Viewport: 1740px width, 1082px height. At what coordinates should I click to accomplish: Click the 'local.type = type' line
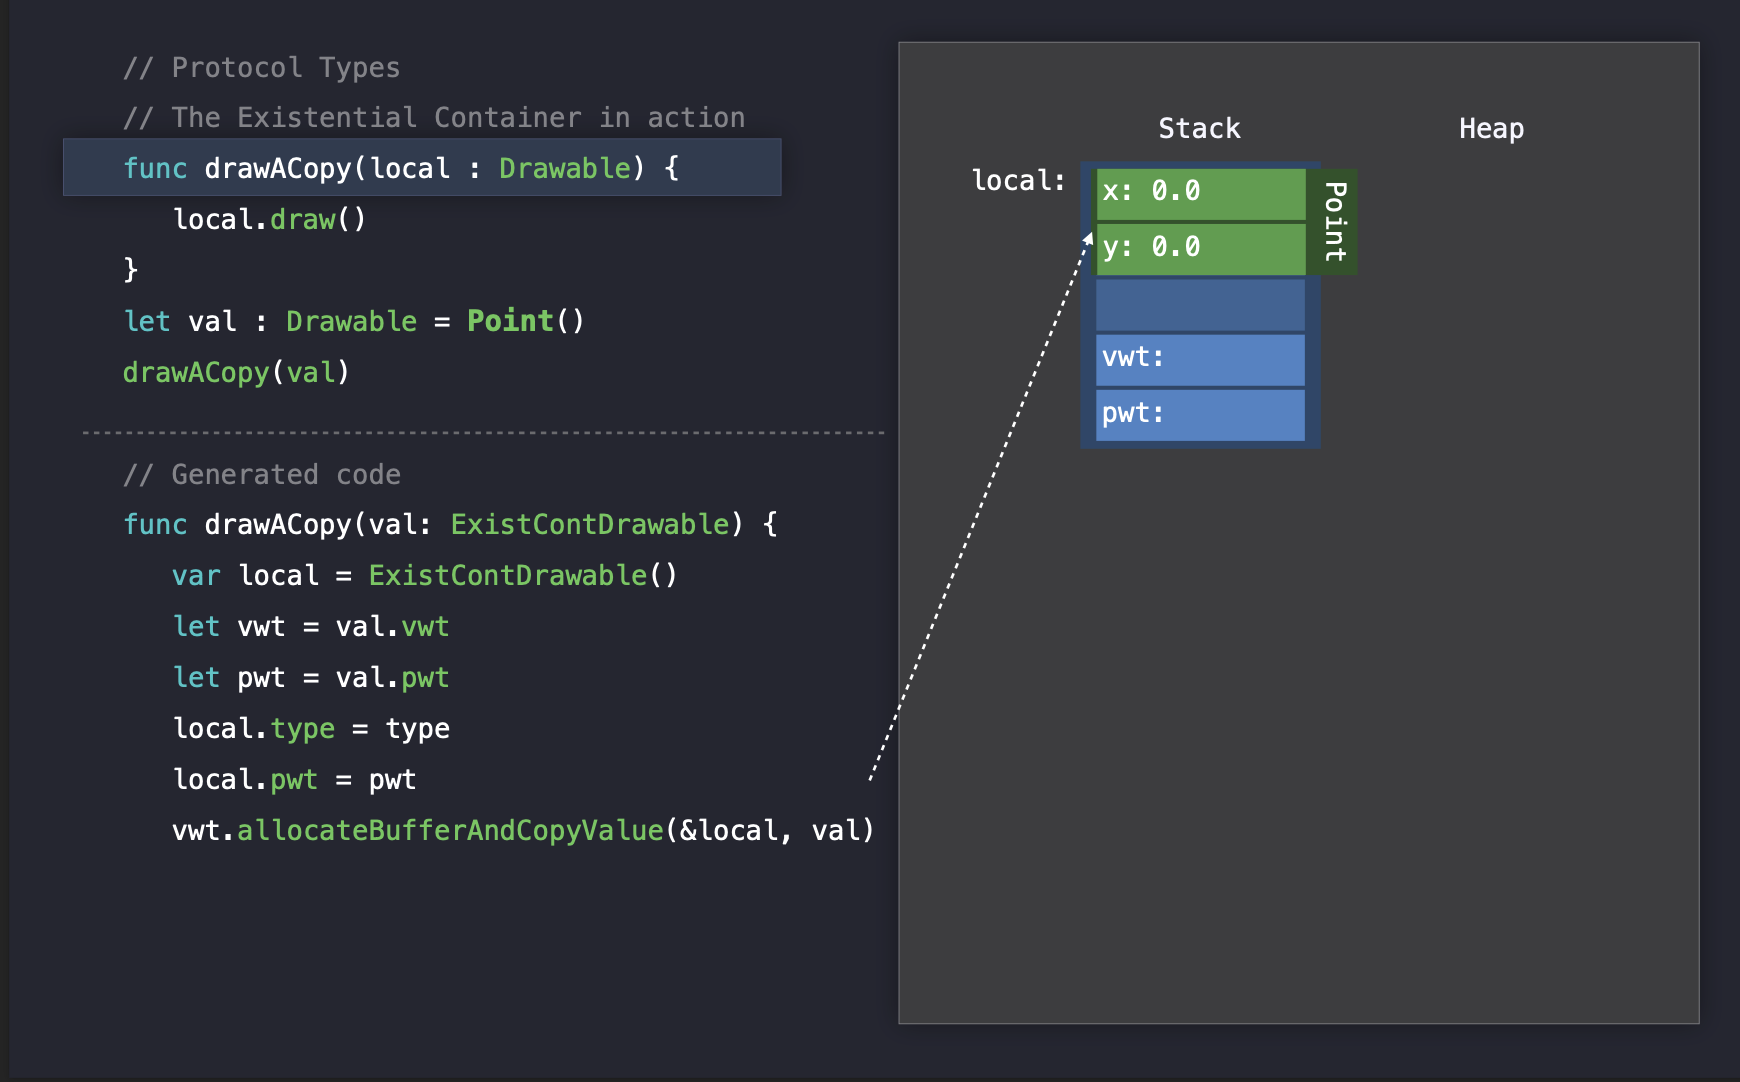click(311, 728)
